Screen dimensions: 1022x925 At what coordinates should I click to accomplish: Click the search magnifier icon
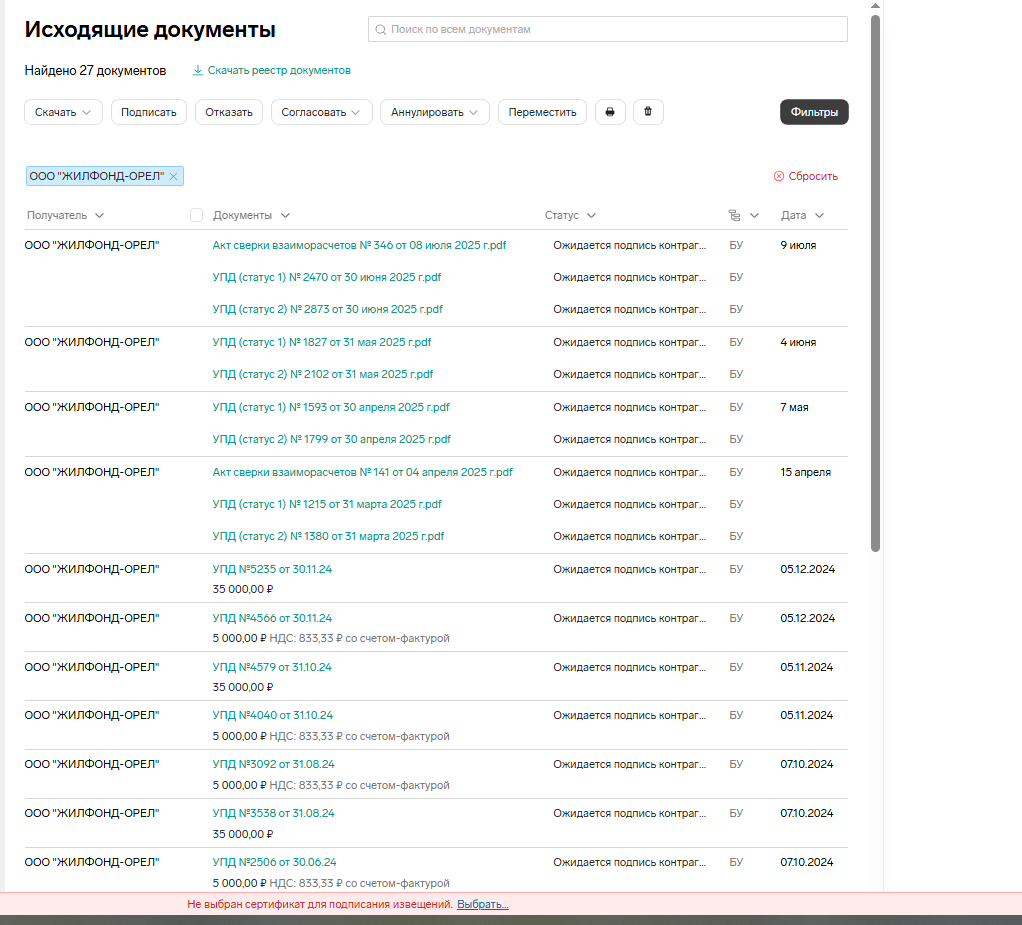coord(381,29)
